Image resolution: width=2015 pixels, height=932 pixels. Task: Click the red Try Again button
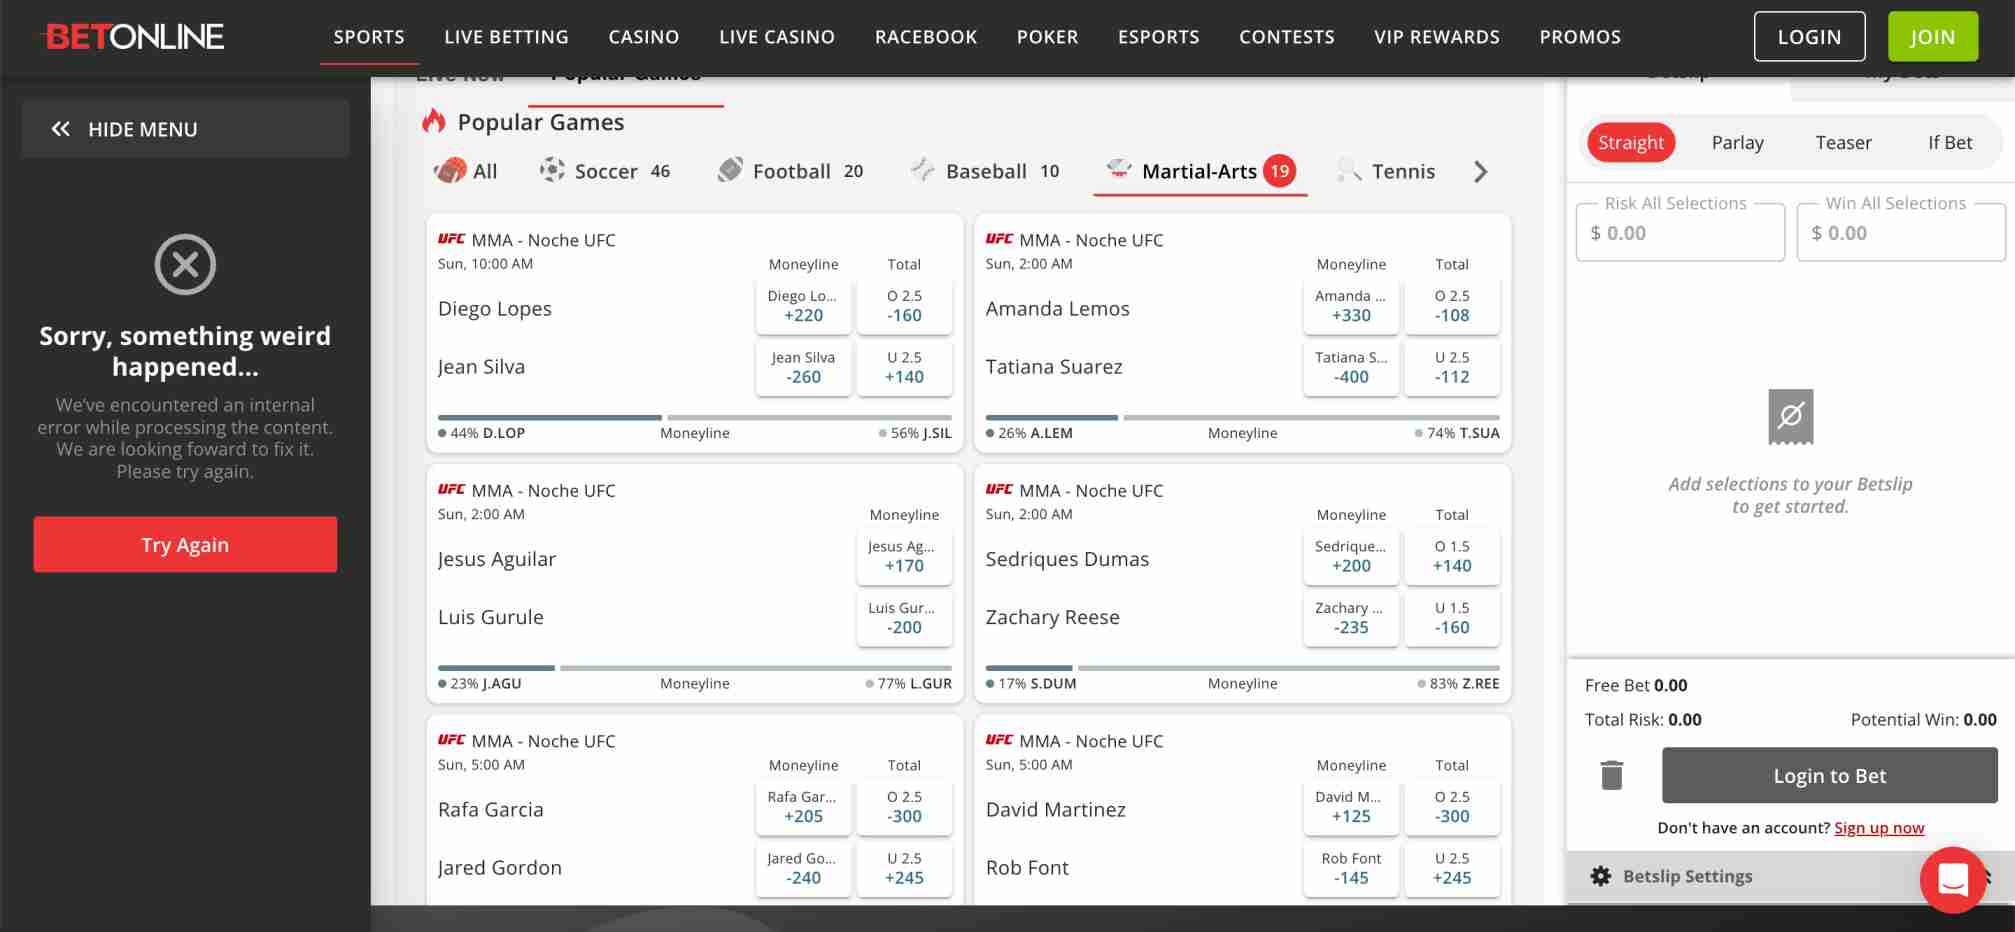tap(185, 545)
